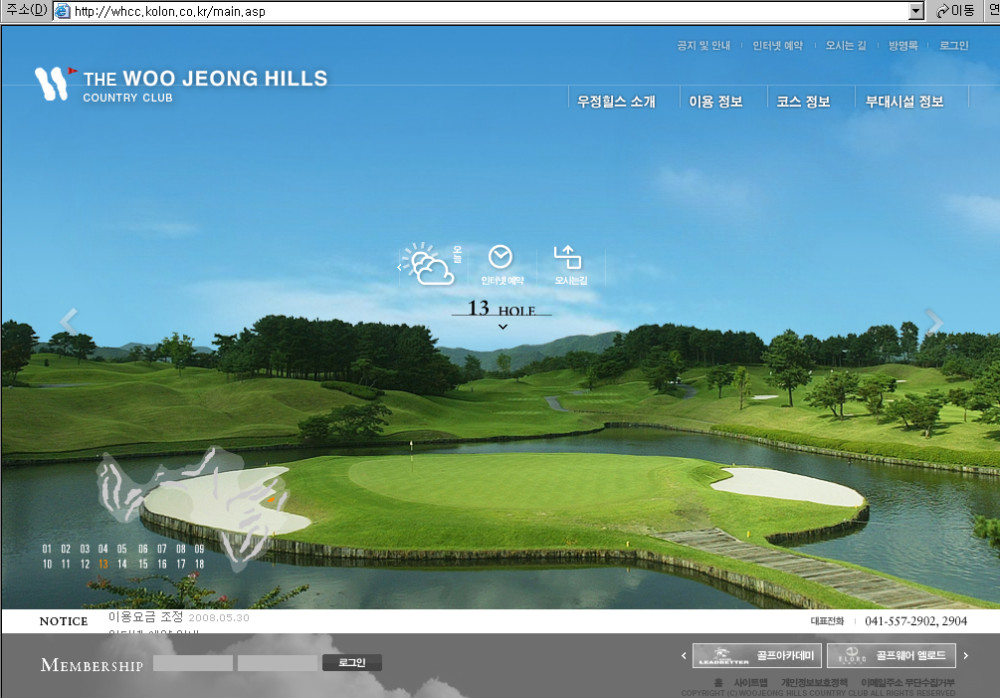Click the Internet Explorer page icon in address bar
This screenshot has height=698, width=1000.
point(62,11)
